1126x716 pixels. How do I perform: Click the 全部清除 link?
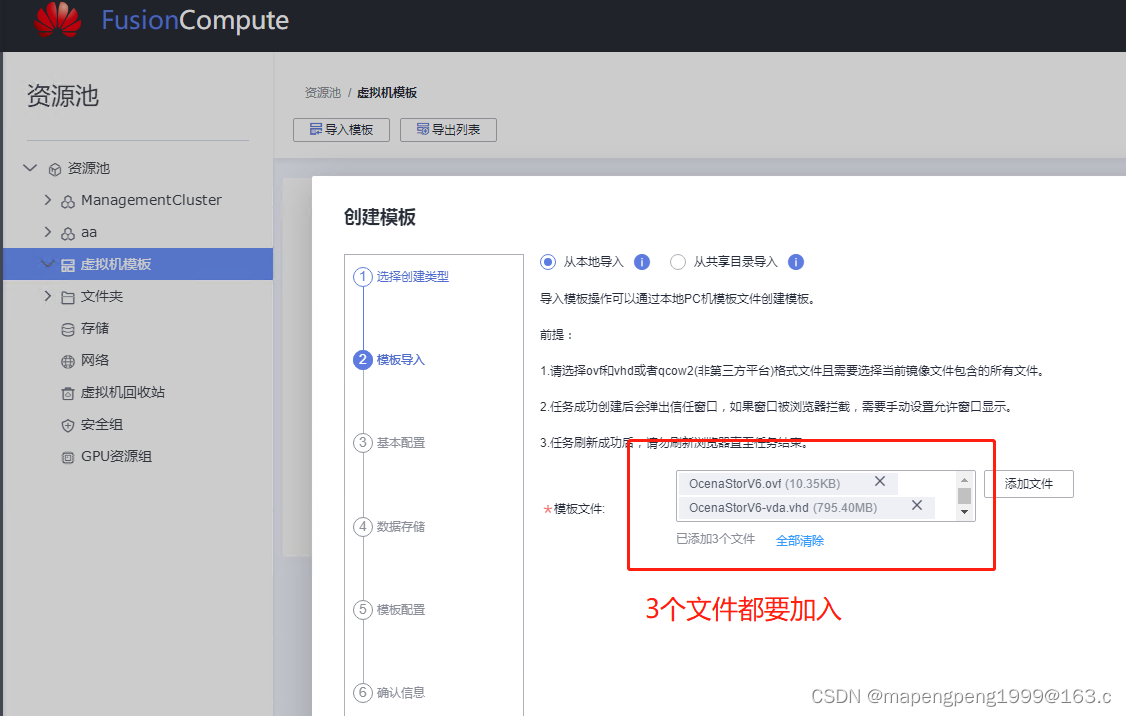point(800,541)
